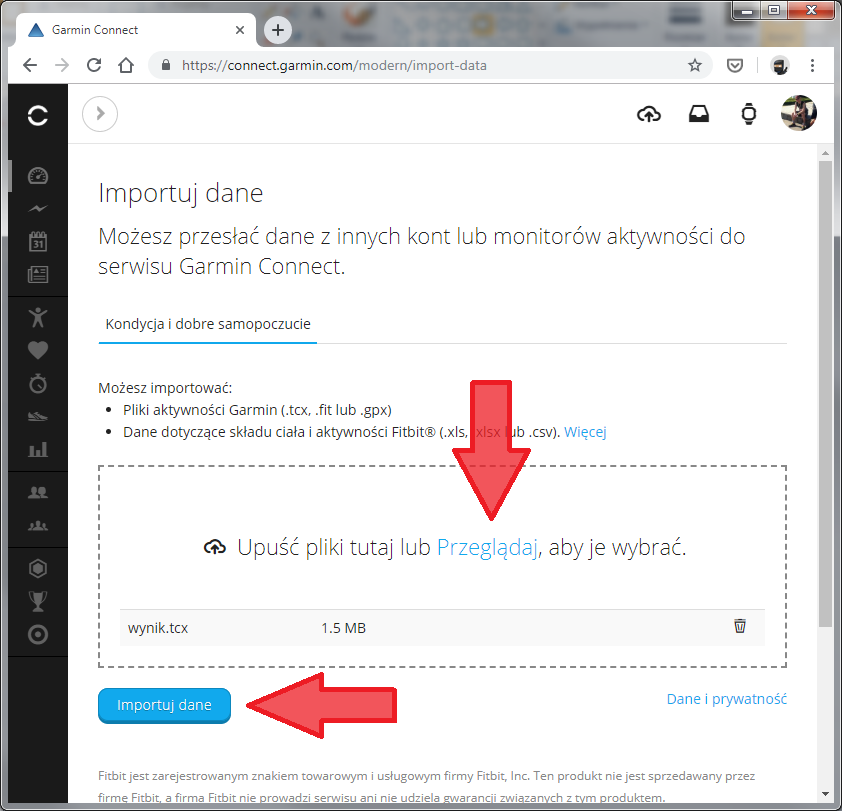This screenshot has height=811, width=842.
Task: Minimize the browser window
Action: pos(747,10)
